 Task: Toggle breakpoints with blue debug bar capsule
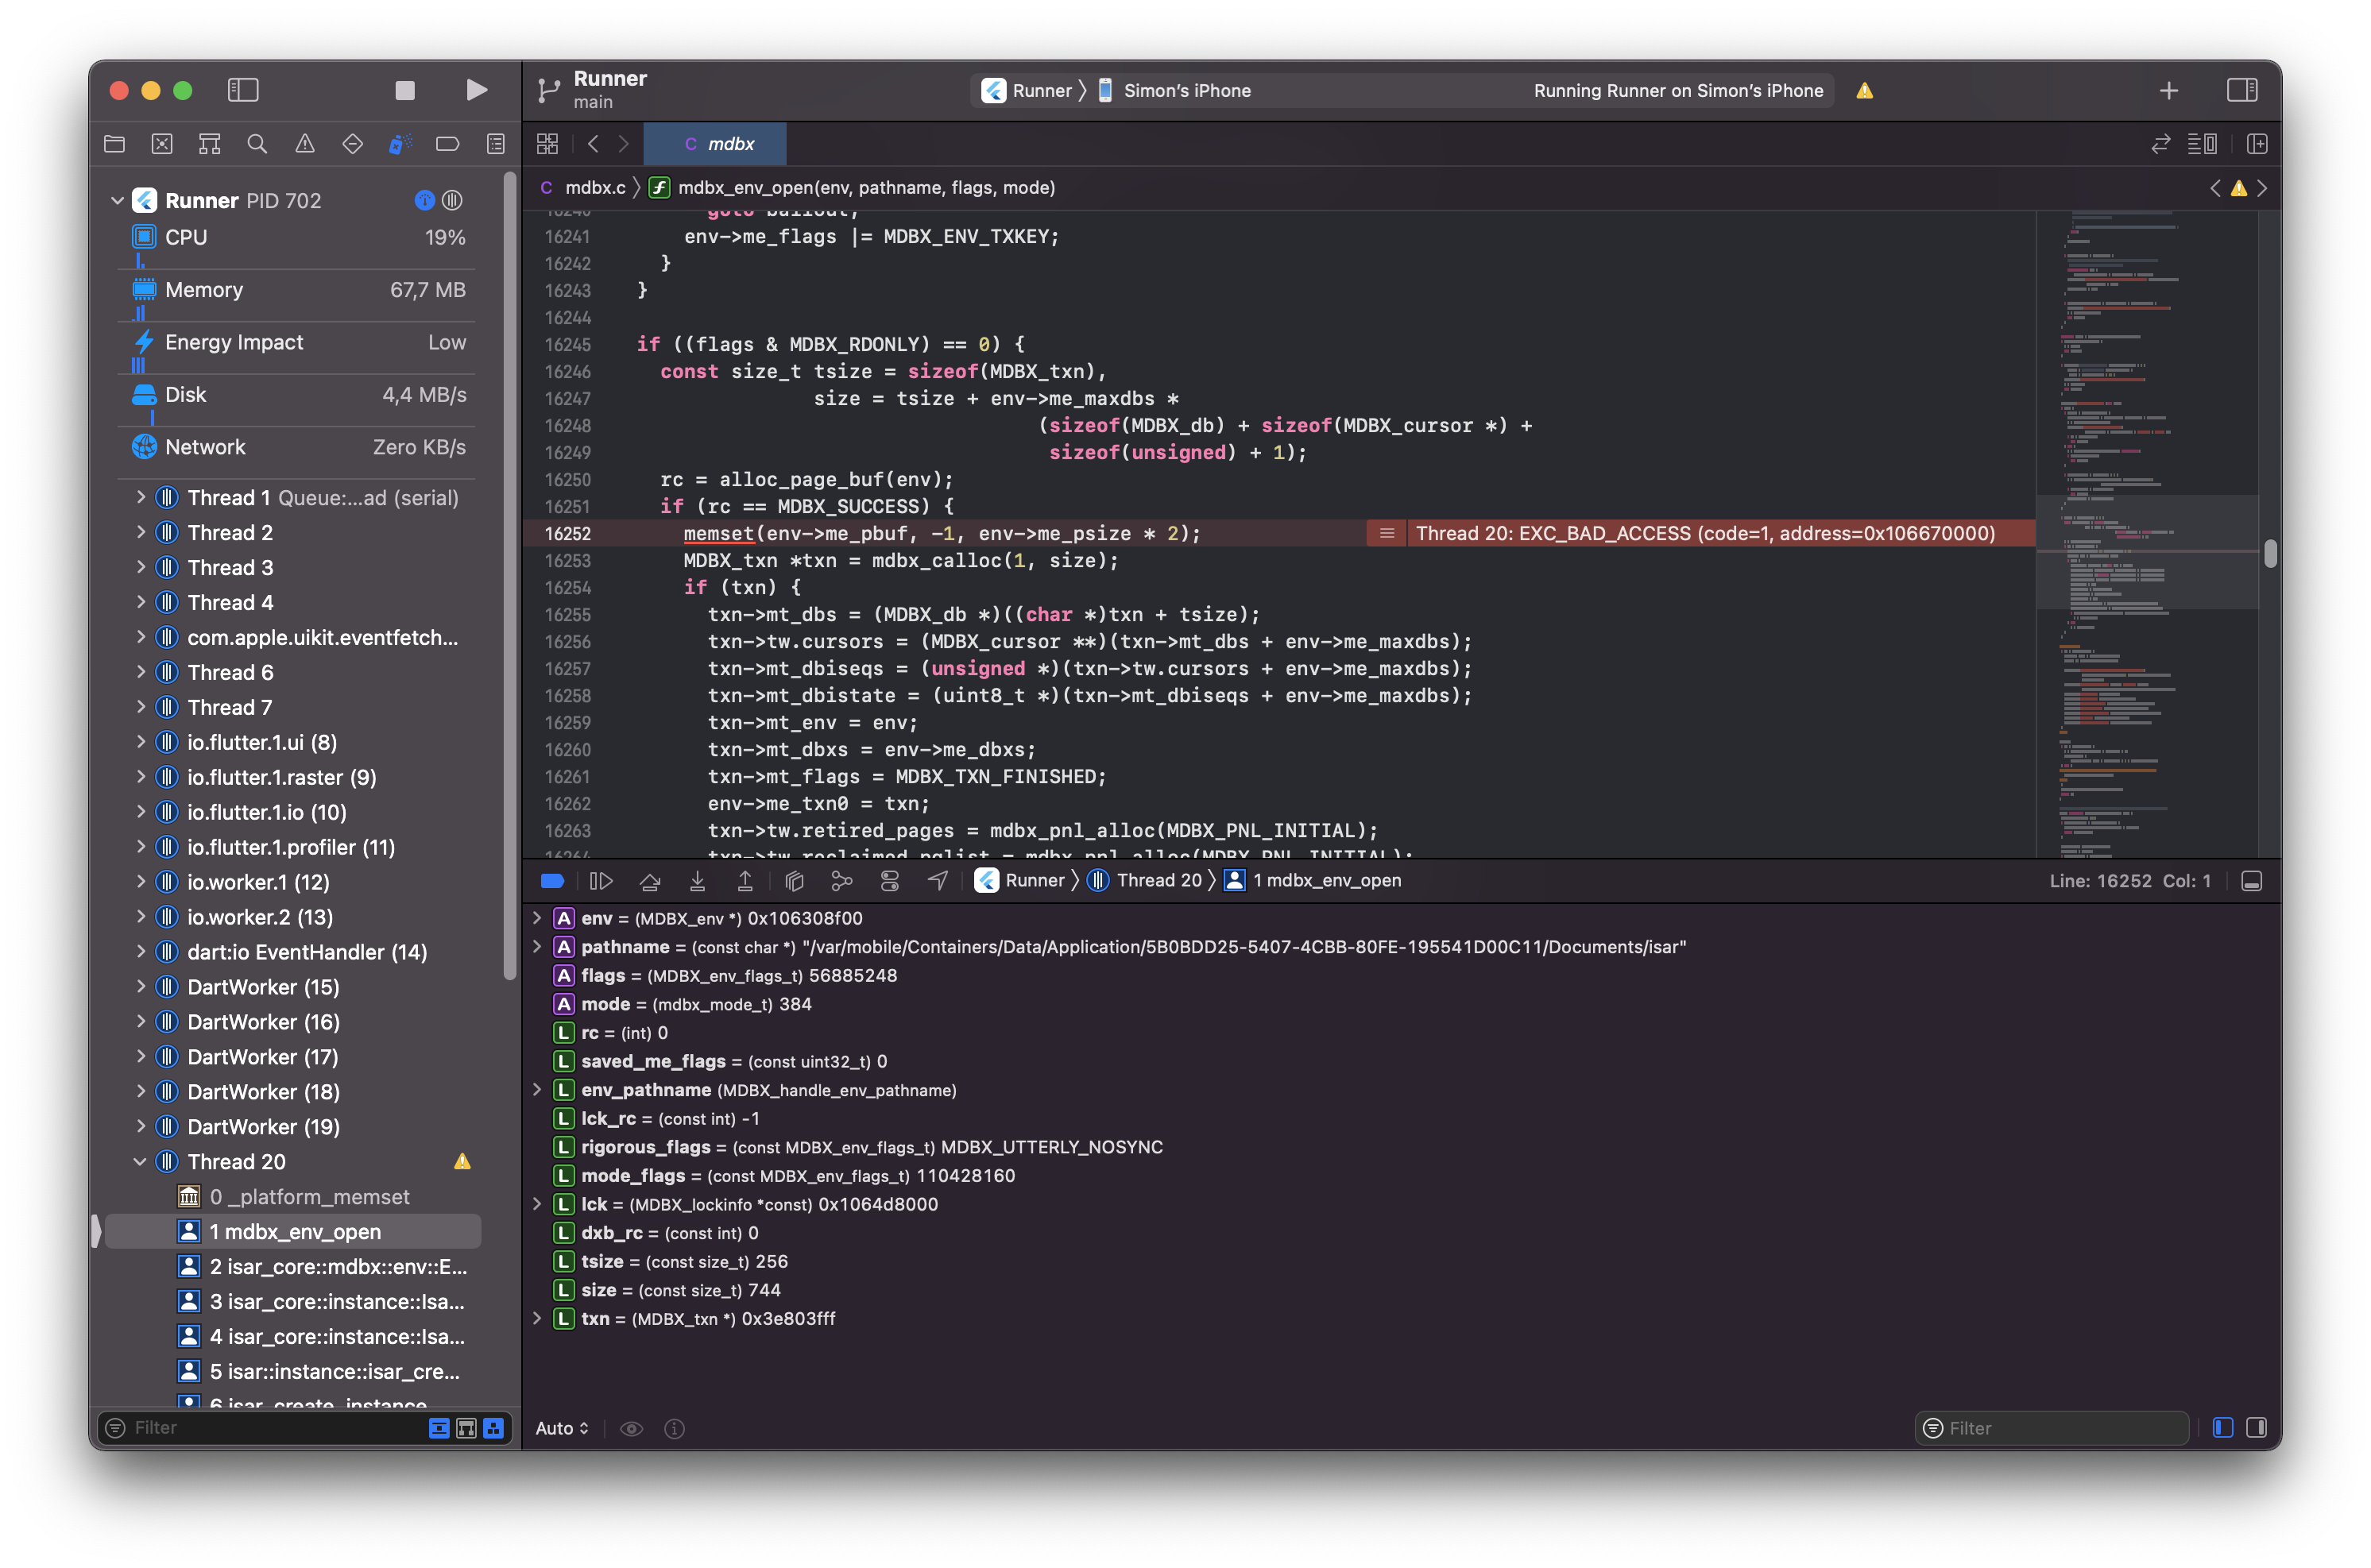(552, 880)
